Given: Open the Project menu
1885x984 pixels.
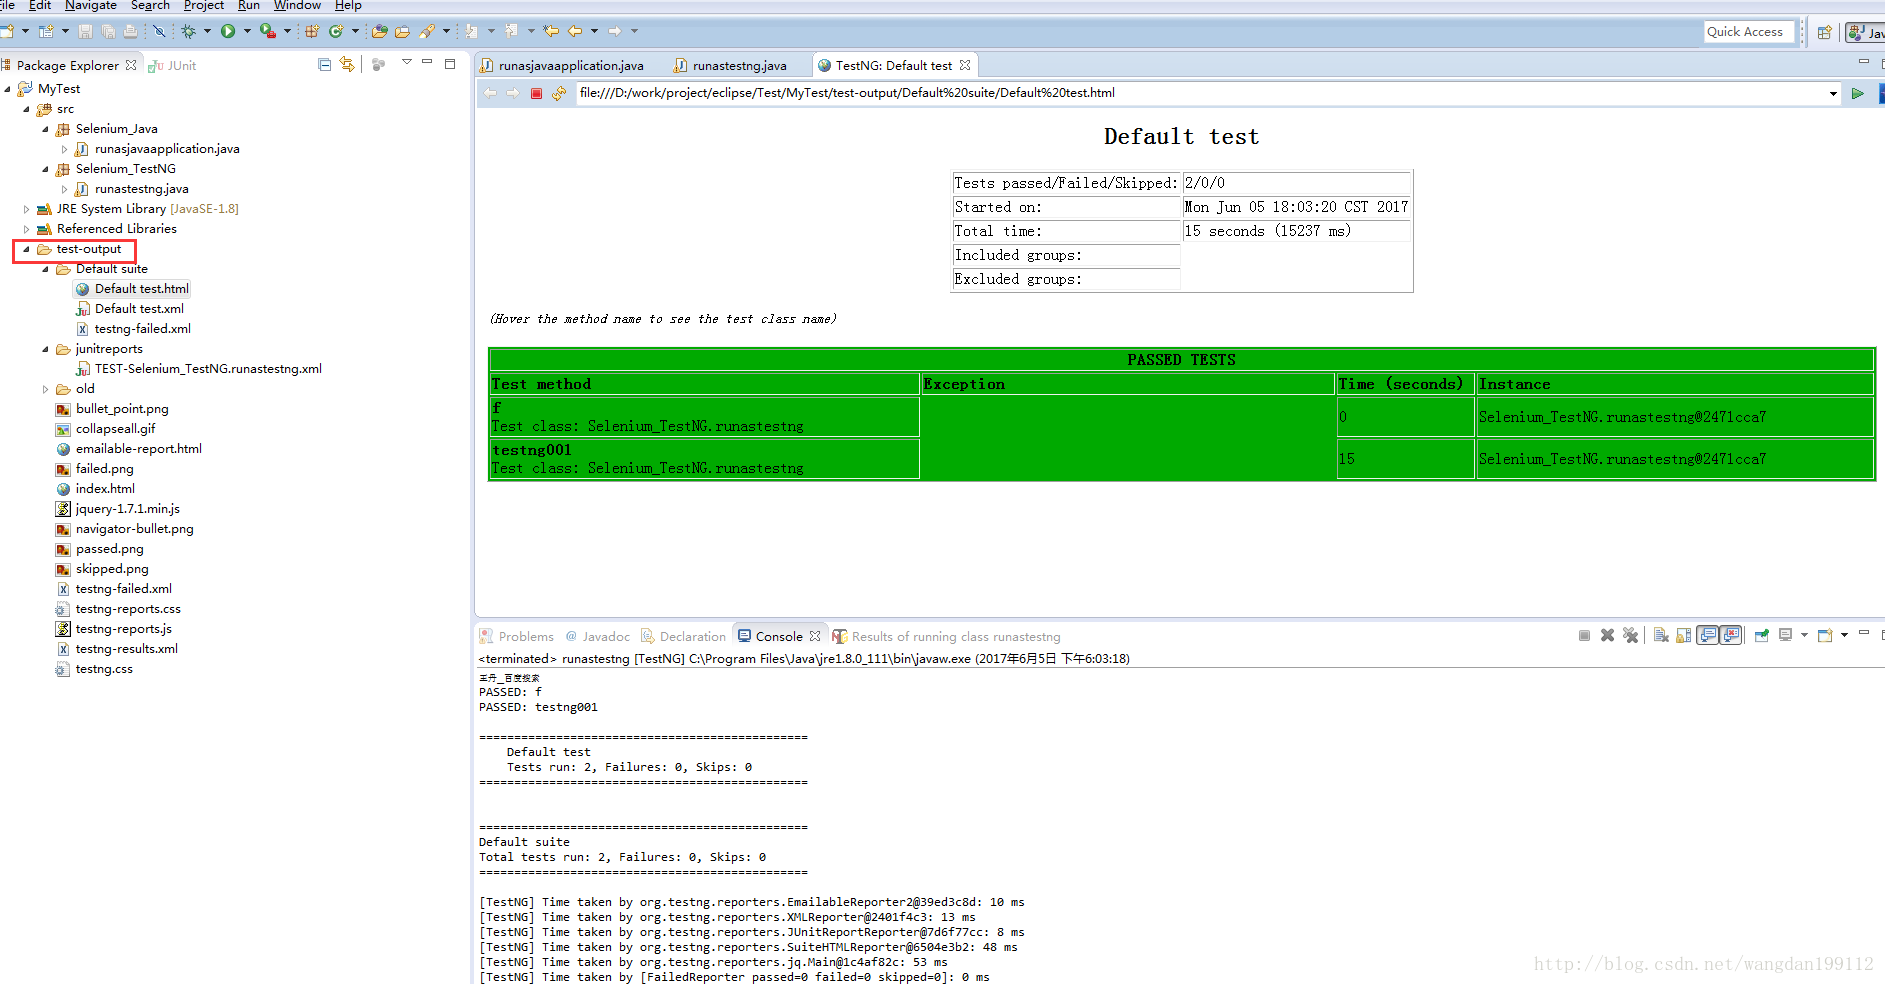Looking at the screenshot, I should point(204,6).
